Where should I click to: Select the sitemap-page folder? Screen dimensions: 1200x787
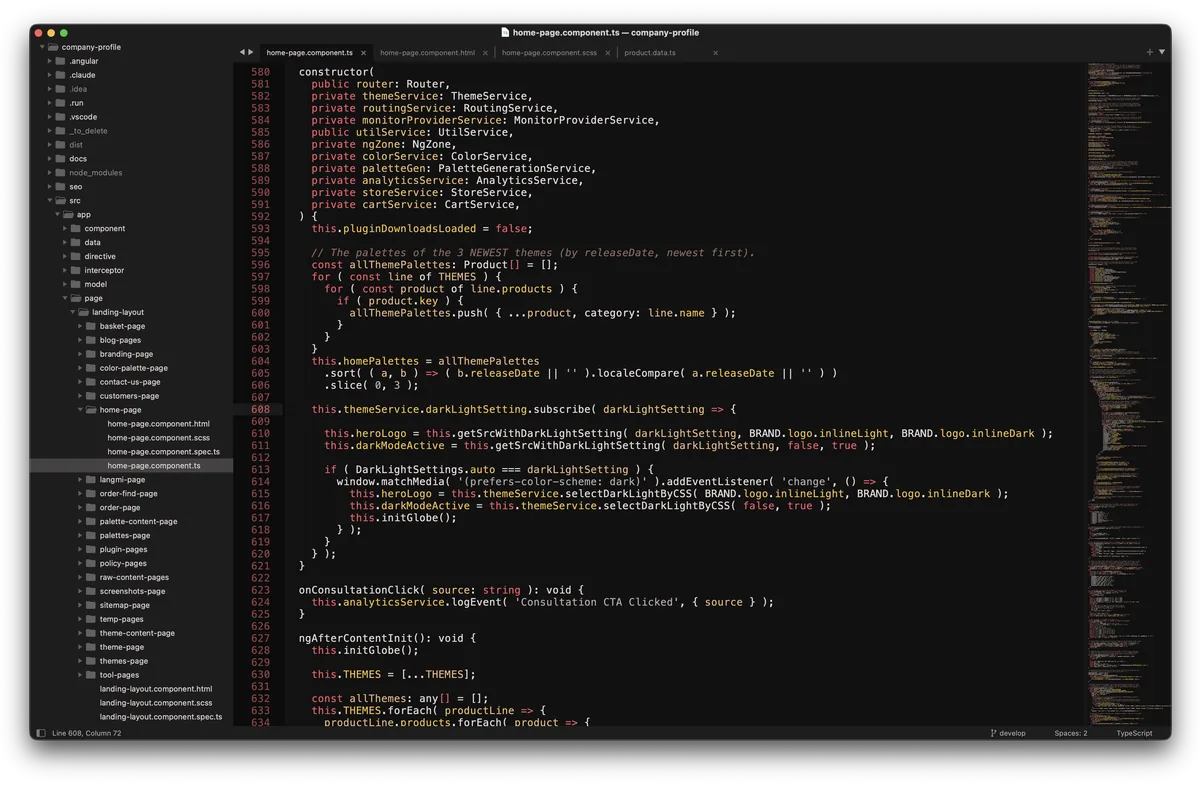(125, 605)
